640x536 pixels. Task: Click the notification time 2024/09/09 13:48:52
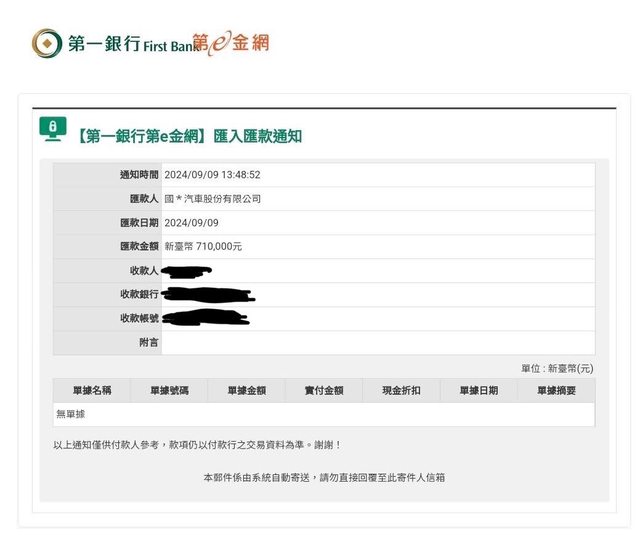point(212,175)
